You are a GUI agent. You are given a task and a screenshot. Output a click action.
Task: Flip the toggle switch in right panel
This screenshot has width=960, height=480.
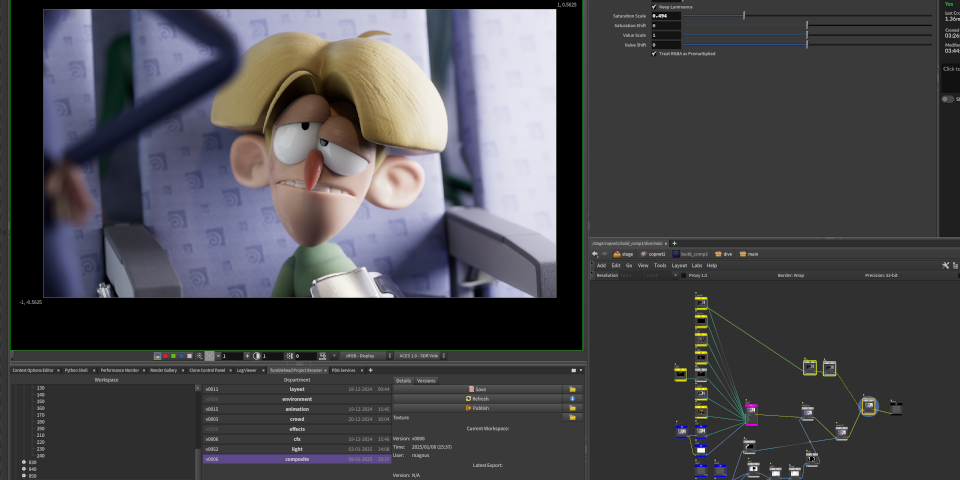947,99
